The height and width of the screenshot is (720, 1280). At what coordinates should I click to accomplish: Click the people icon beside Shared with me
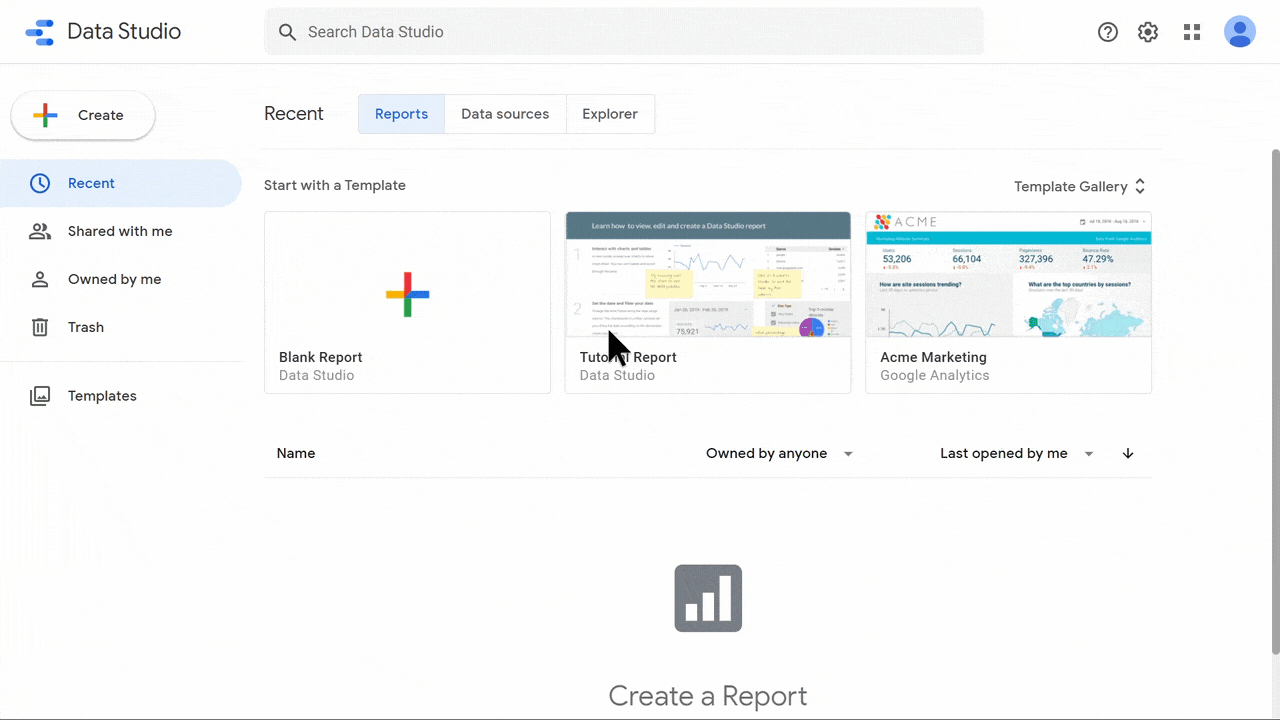point(40,231)
